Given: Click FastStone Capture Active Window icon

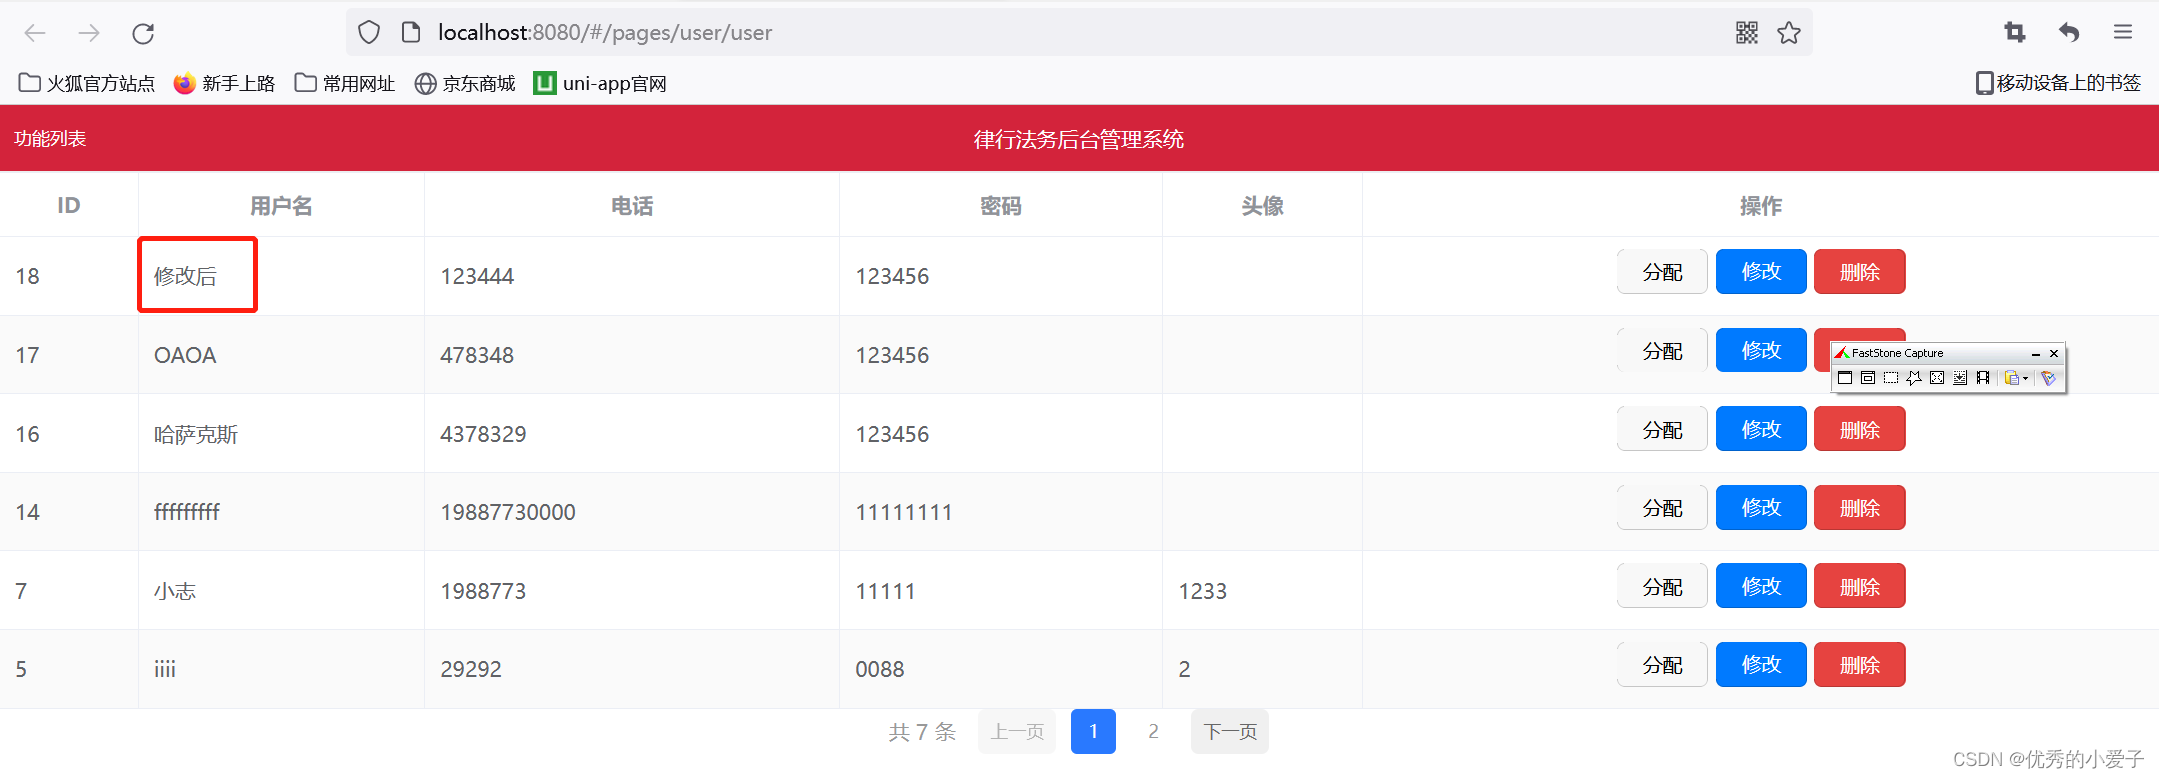Looking at the screenshot, I should click(x=1845, y=377).
